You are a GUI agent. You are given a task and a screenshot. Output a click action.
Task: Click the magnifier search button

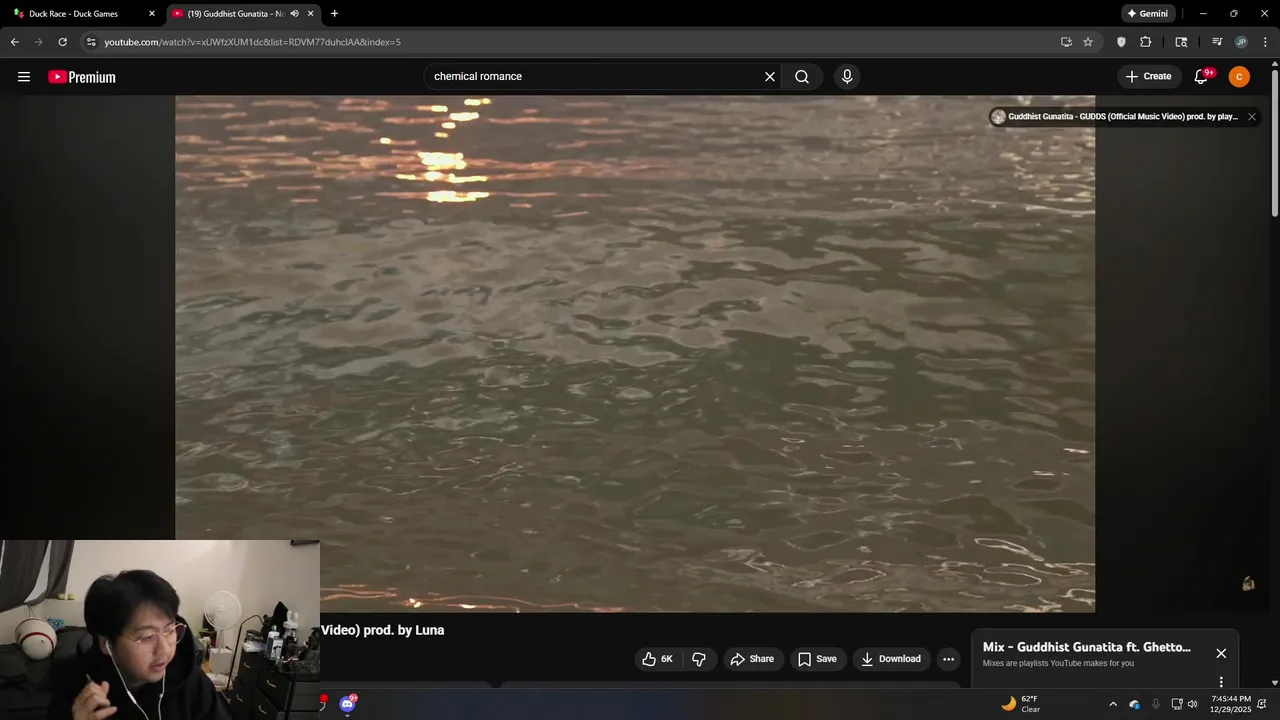click(802, 77)
